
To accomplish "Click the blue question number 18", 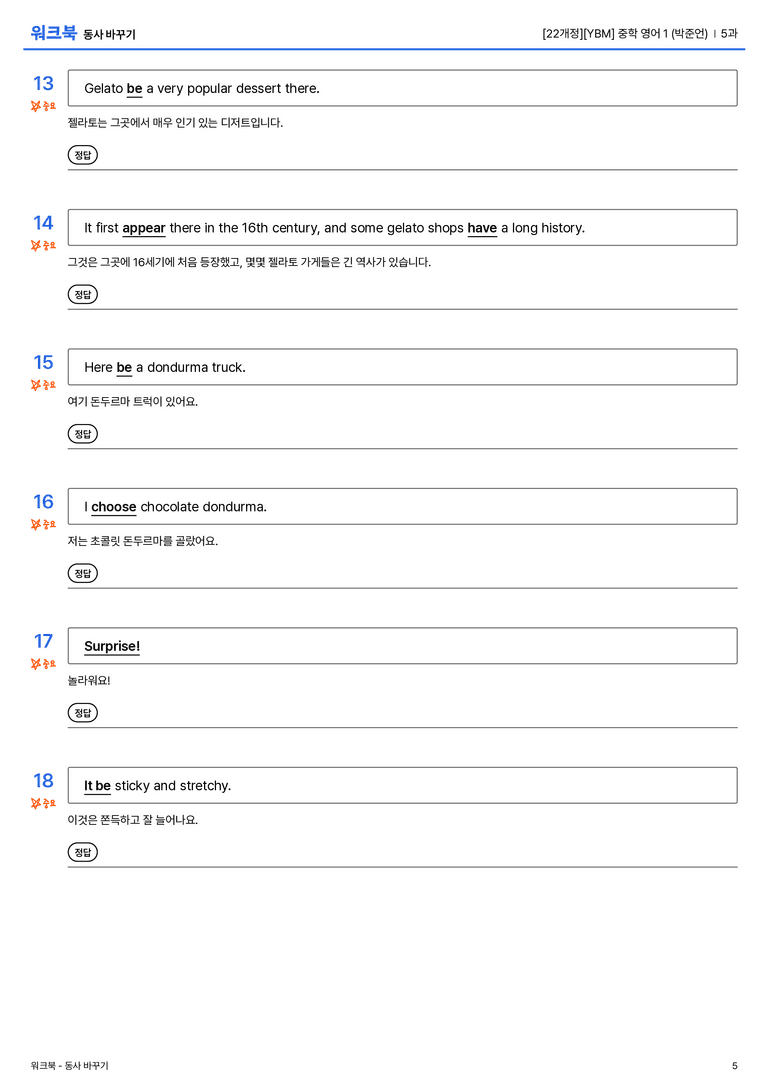I will coord(43,781).
